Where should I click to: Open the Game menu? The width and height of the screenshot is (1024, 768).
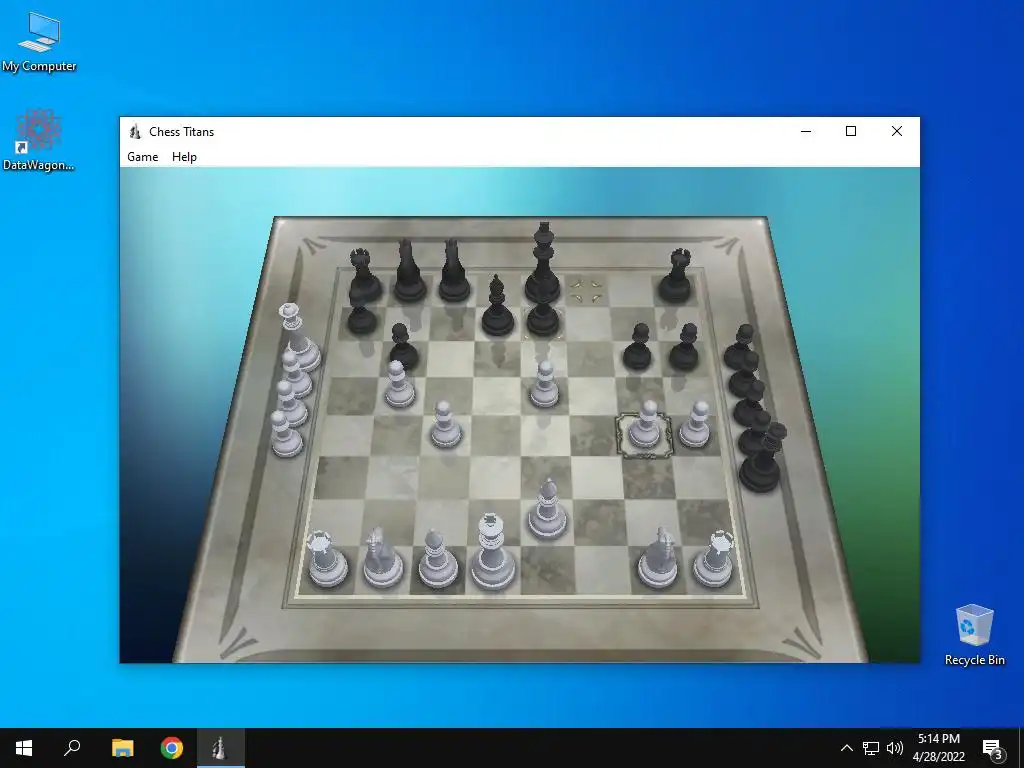(x=142, y=157)
